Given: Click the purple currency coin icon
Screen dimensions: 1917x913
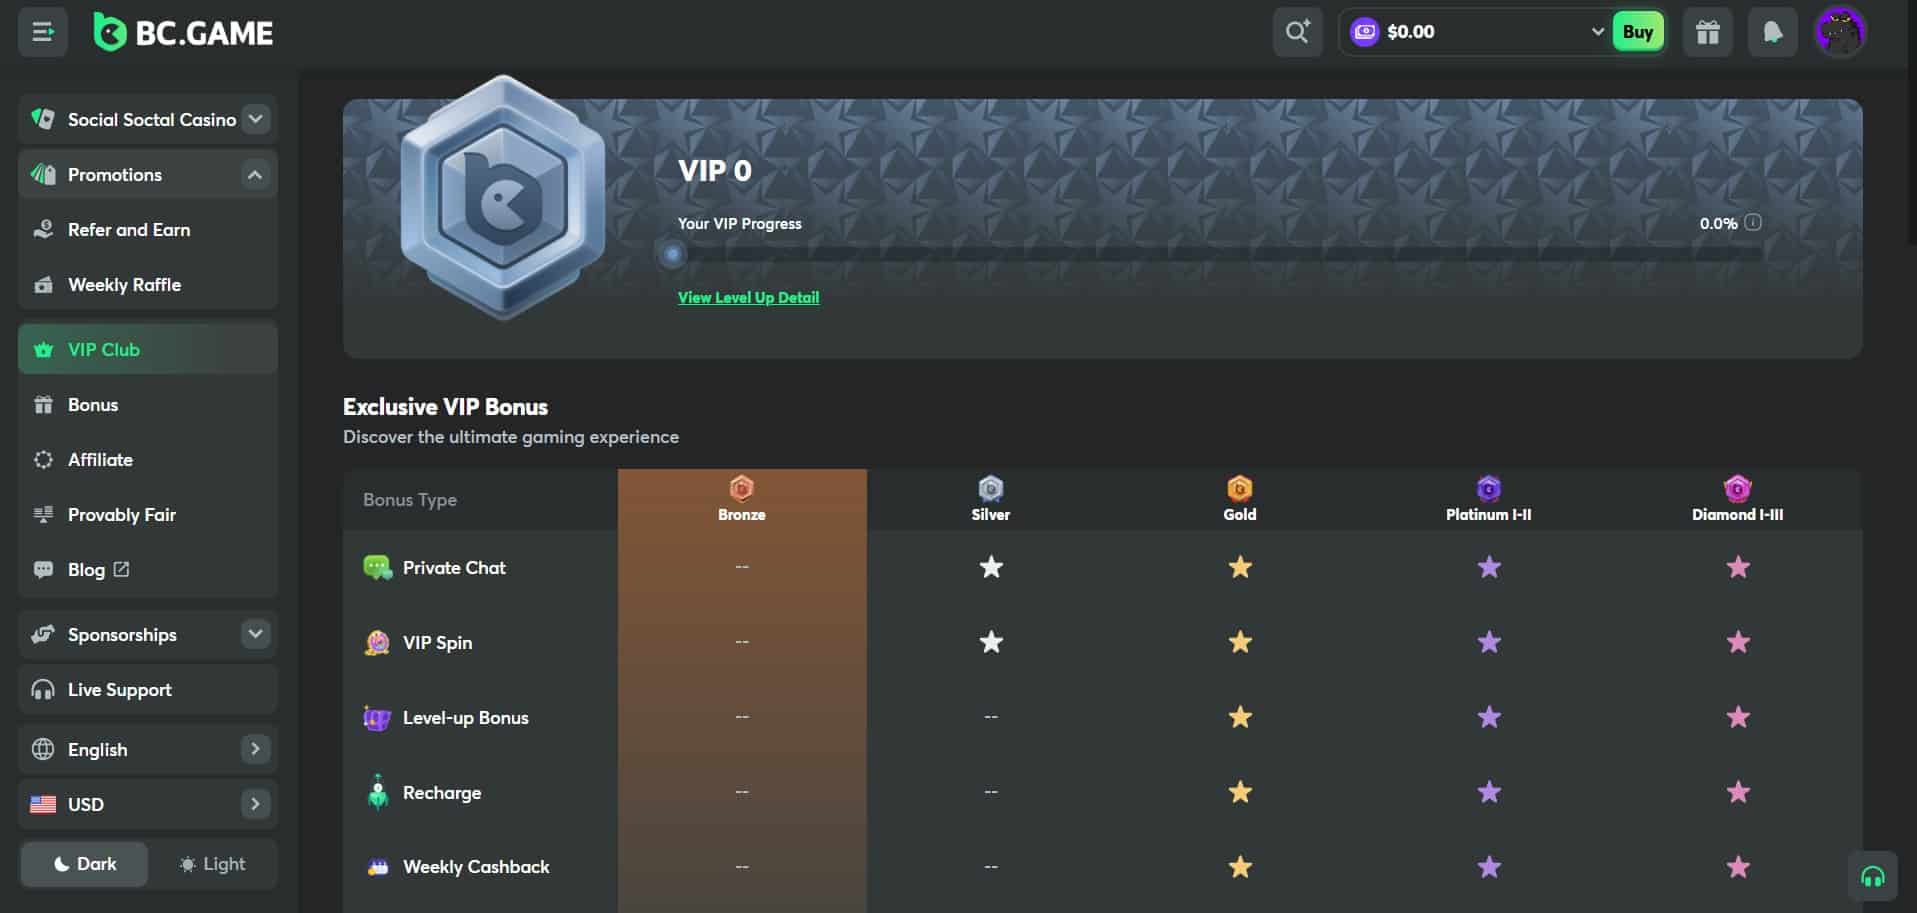Looking at the screenshot, I should coord(1364,32).
